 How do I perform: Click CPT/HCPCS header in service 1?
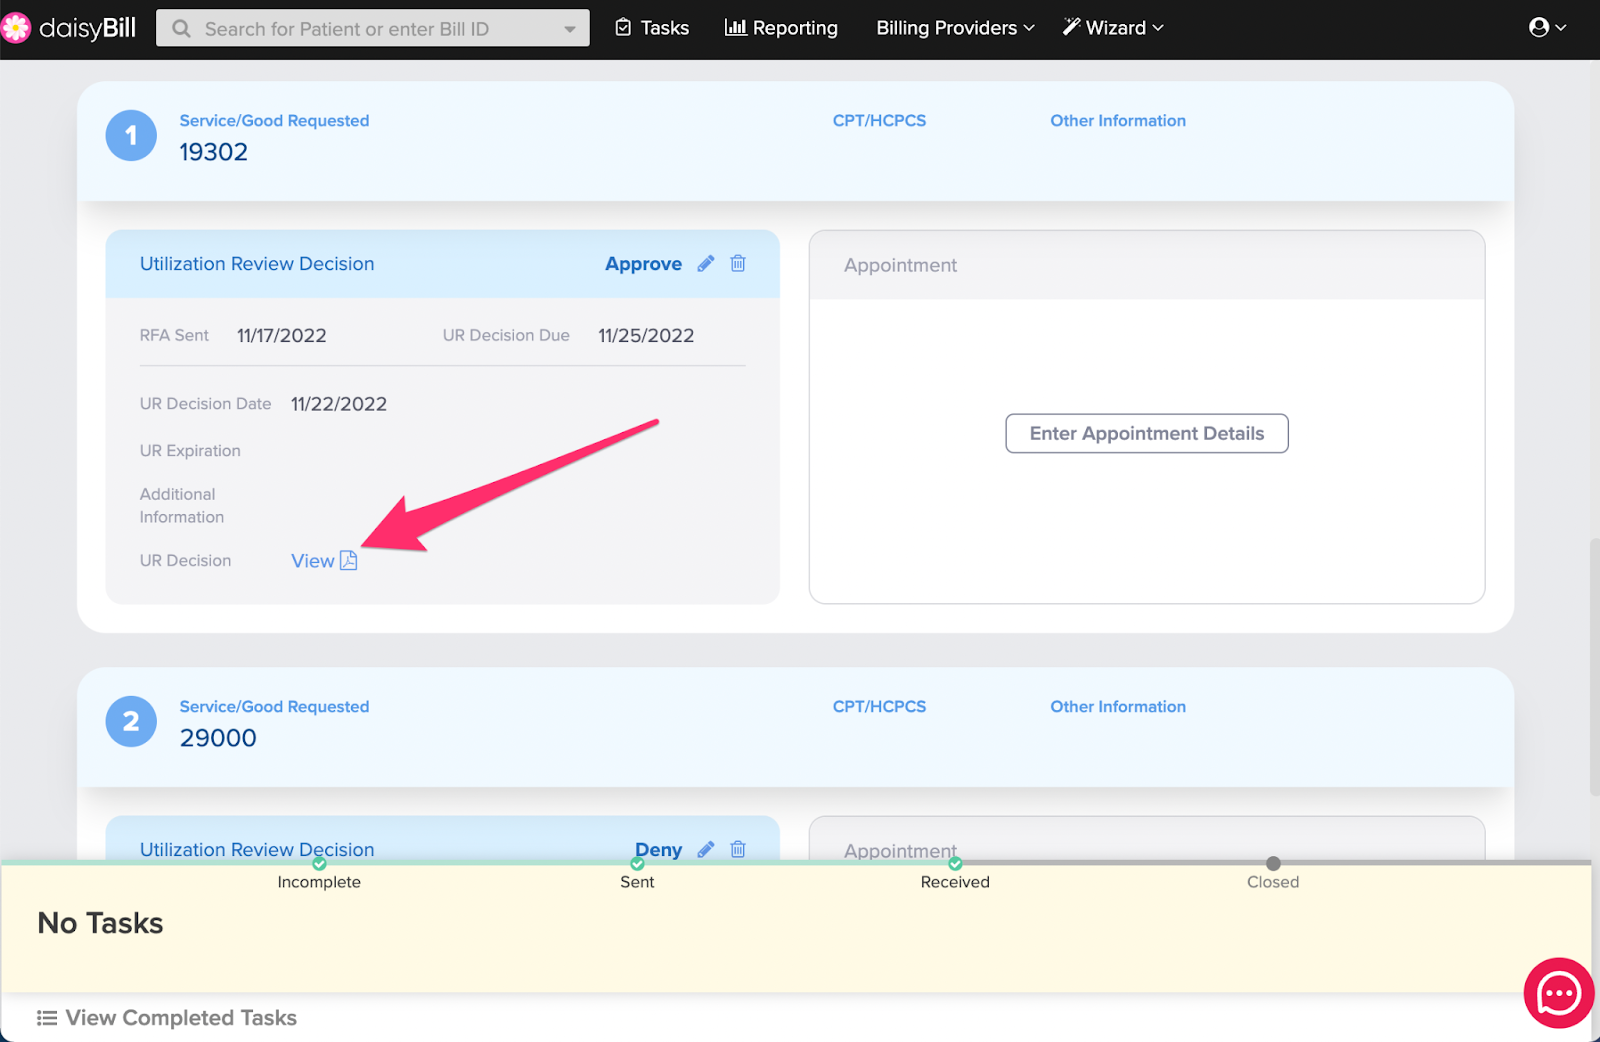tap(879, 120)
